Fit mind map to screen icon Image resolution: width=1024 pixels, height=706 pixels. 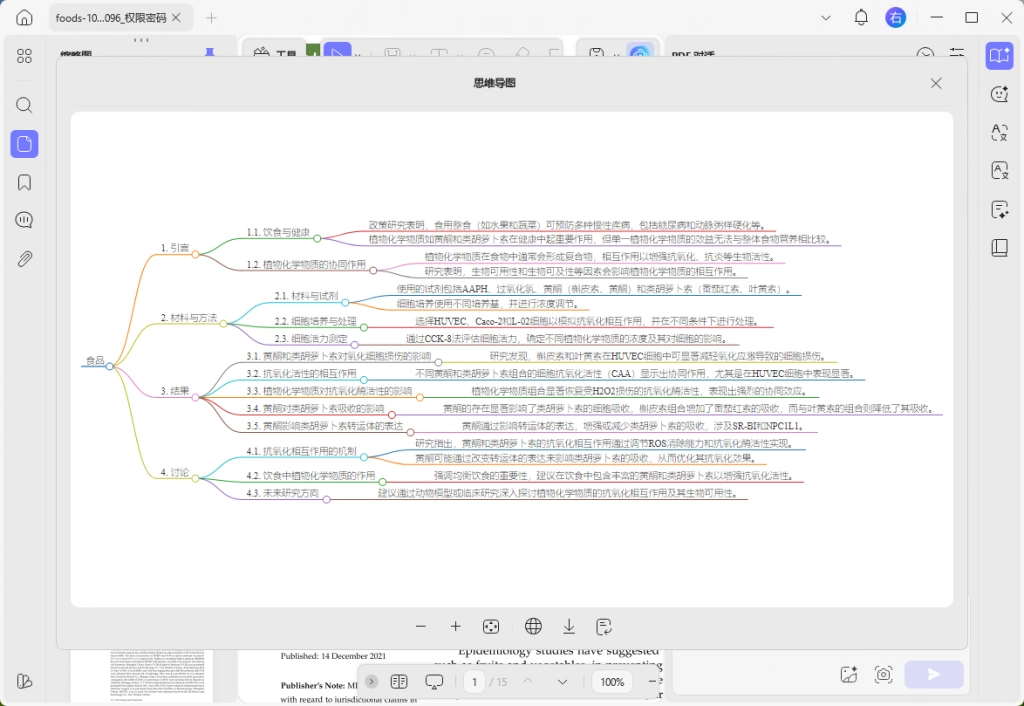coord(490,626)
